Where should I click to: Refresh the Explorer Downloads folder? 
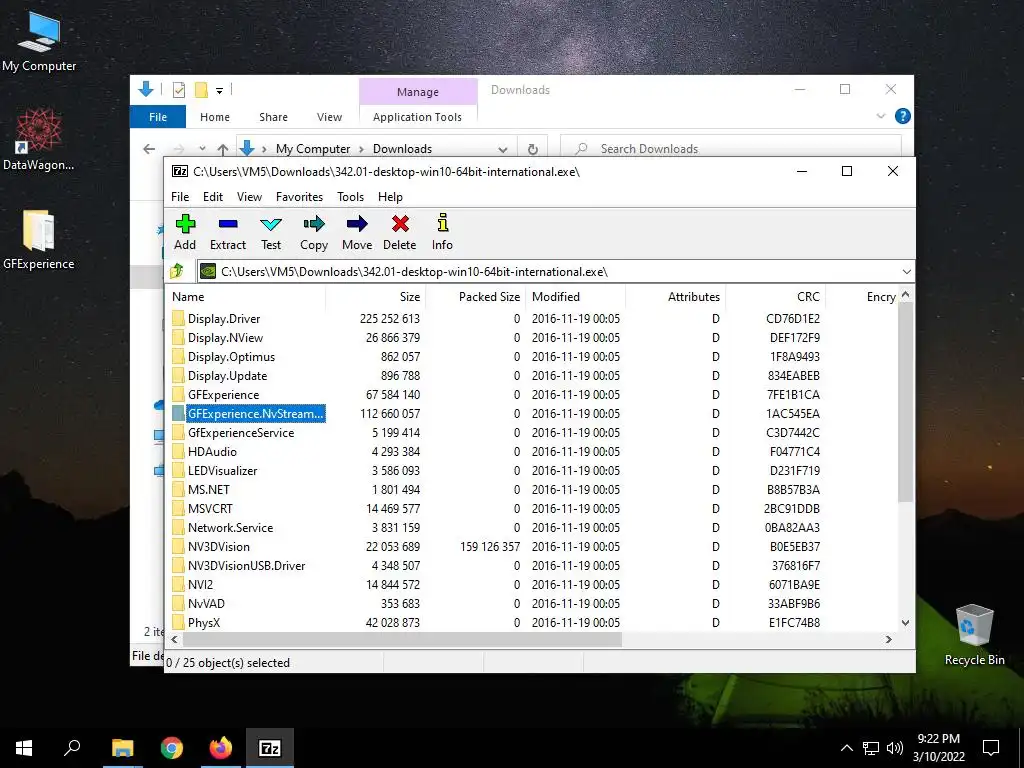[x=533, y=149]
